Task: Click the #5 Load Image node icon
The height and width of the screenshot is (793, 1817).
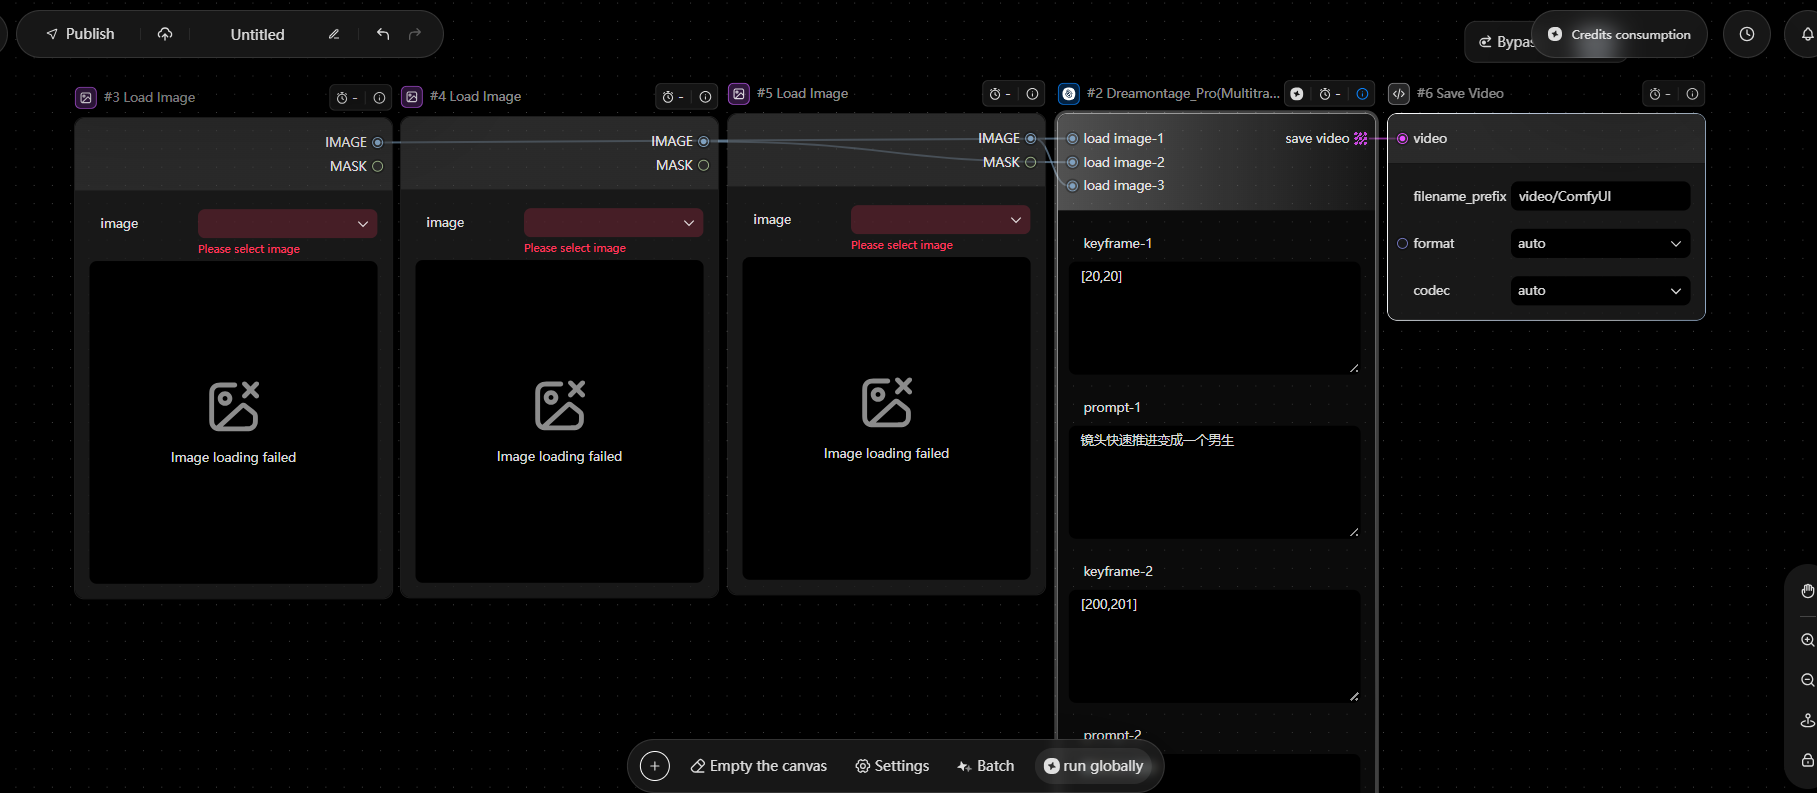Action: coord(739,93)
